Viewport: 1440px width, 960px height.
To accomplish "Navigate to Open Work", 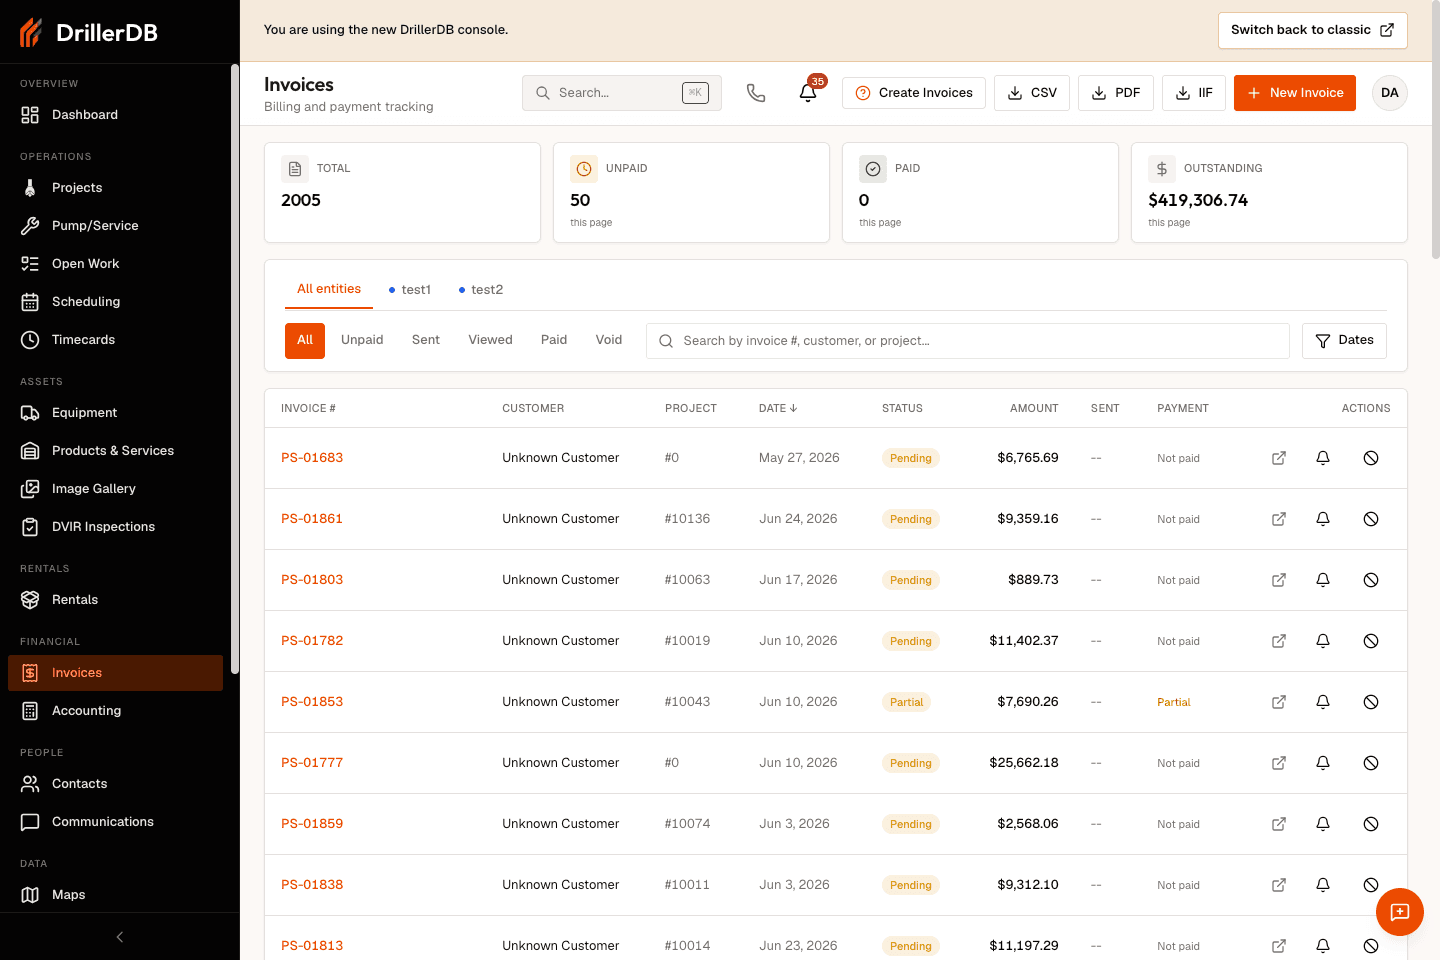I will click(x=115, y=264).
